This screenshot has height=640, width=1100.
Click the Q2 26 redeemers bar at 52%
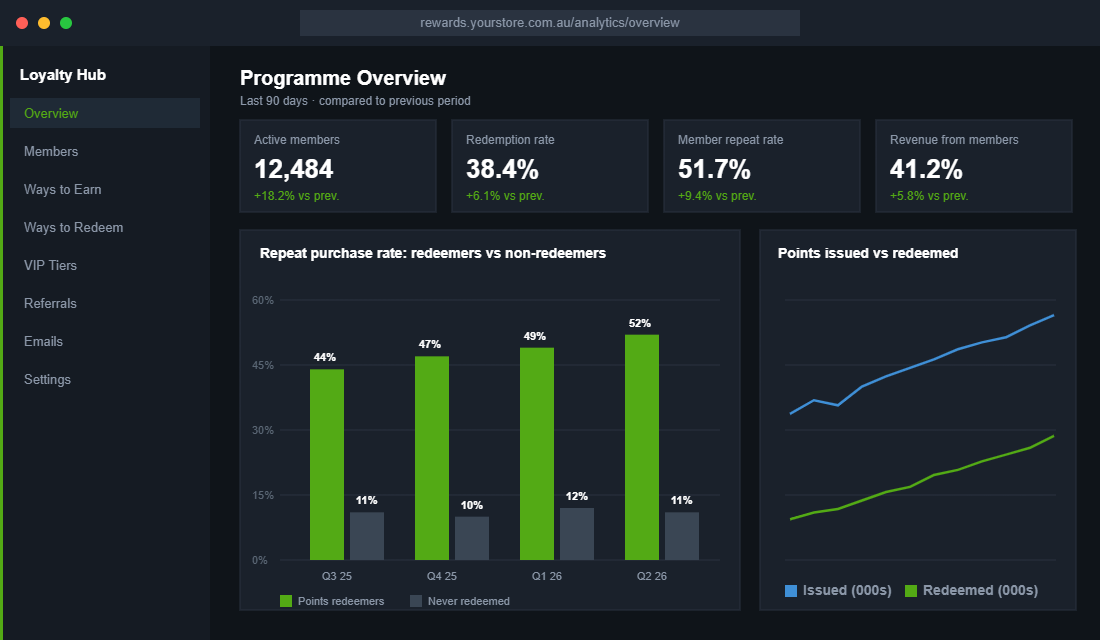point(642,447)
